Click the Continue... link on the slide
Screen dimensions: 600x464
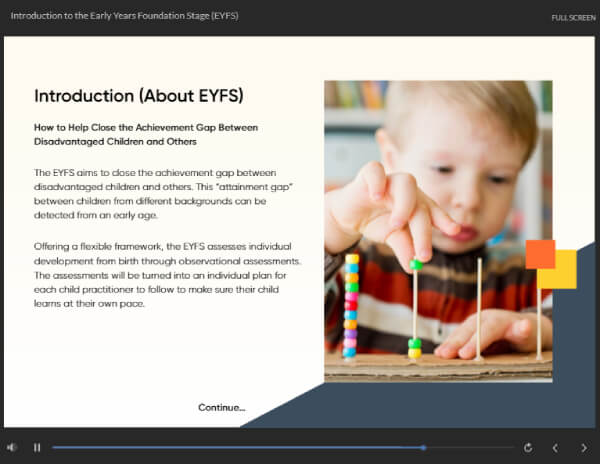coord(222,407)
